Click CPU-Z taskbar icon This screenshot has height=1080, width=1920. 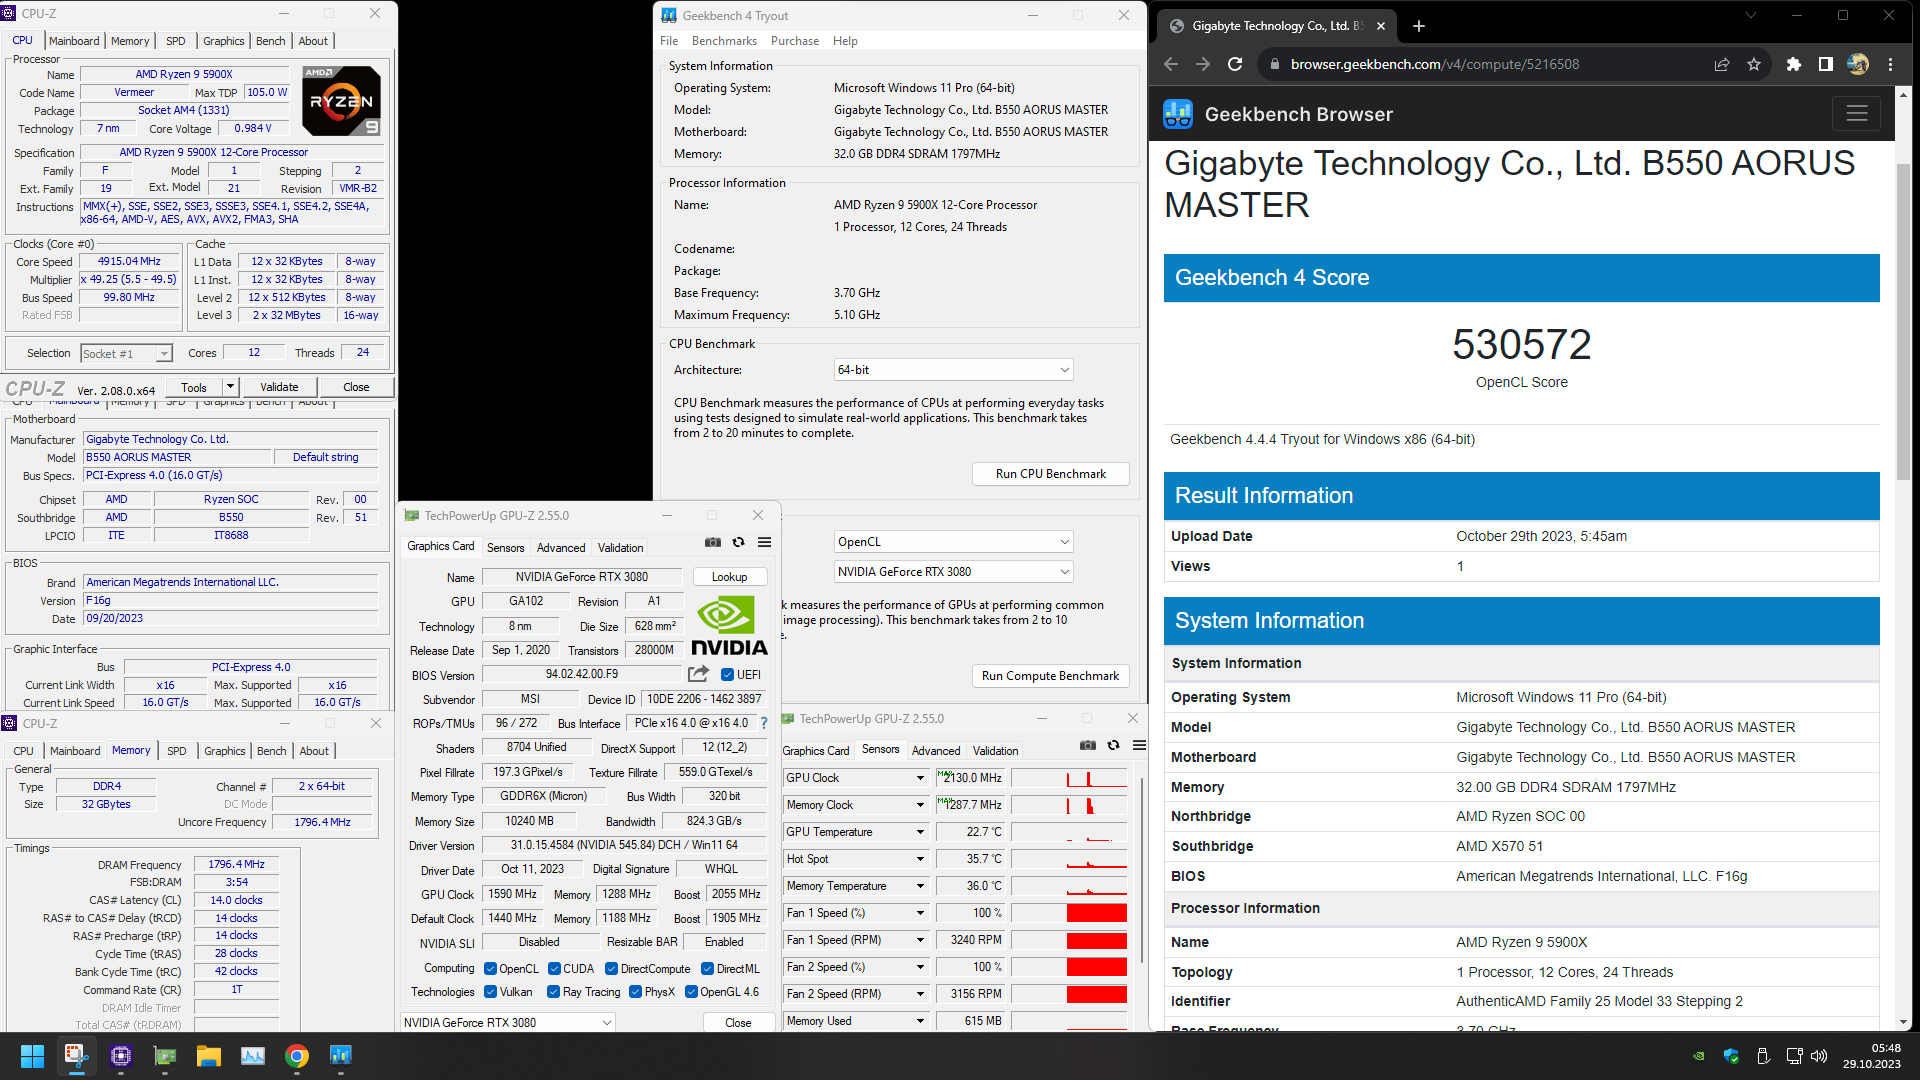click(x=121, y=1056)
